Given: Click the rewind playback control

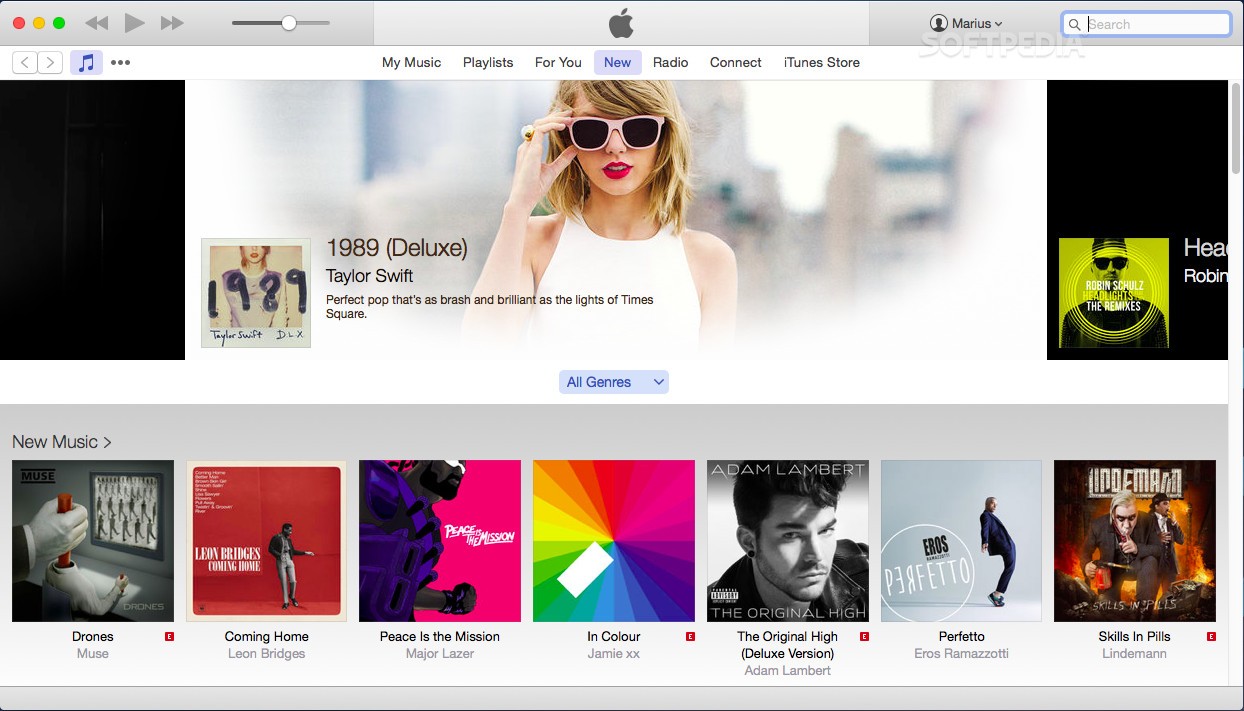Looking at the screenshot, I should click(96, 22).
